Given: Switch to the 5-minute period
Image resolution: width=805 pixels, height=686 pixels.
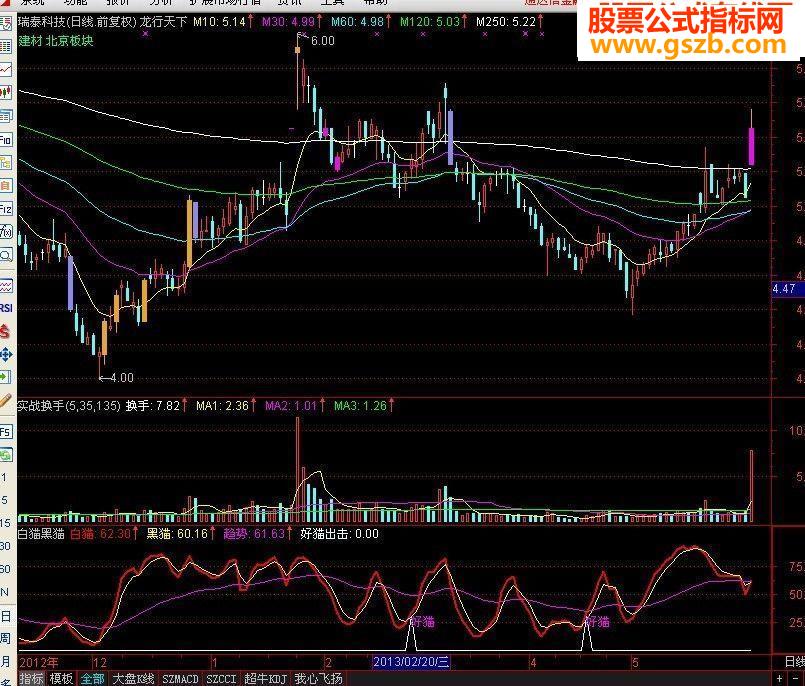Looking at the screenshot, I should [x=4, y=500].
